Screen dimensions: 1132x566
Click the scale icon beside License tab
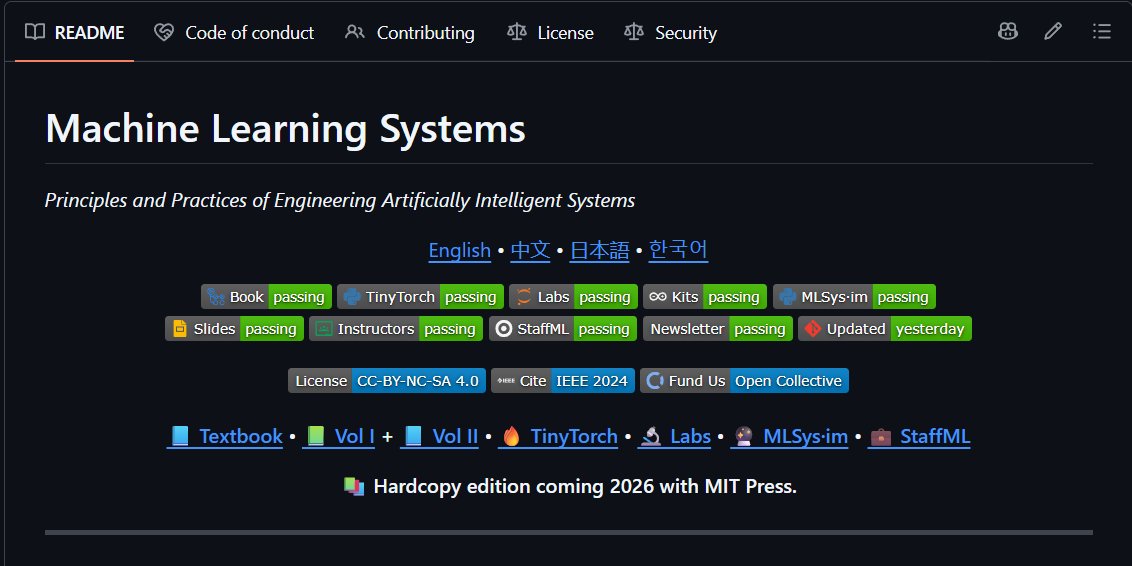click(516, 32)
